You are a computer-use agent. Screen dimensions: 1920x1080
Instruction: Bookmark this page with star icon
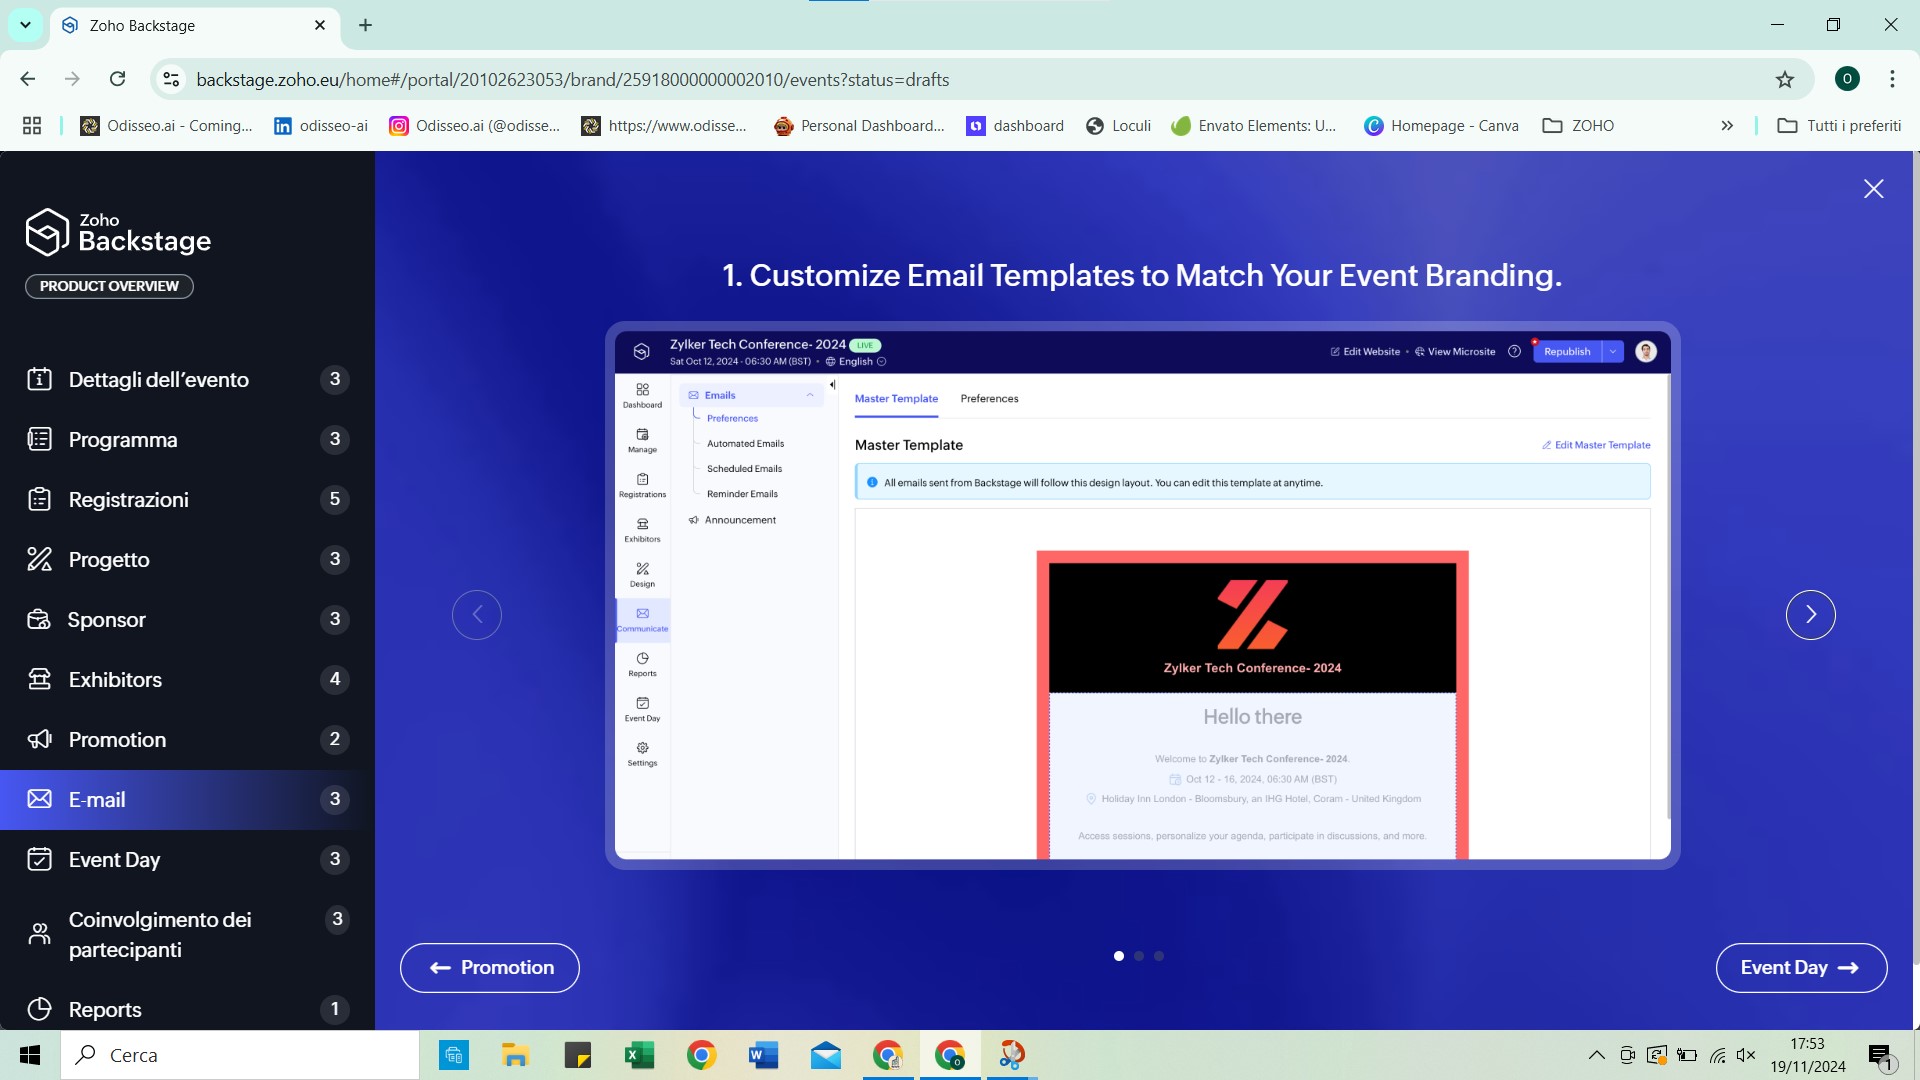1785,79
